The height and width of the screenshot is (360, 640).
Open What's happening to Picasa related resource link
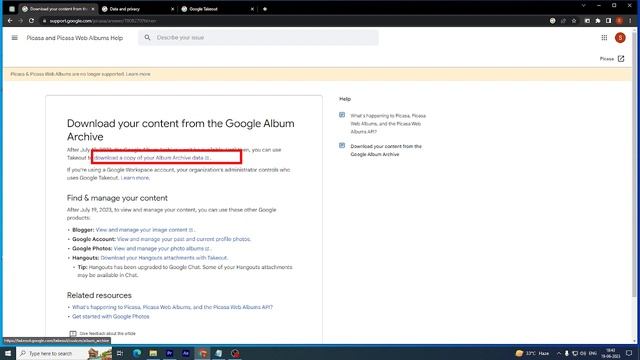click(x=172, y=307)
